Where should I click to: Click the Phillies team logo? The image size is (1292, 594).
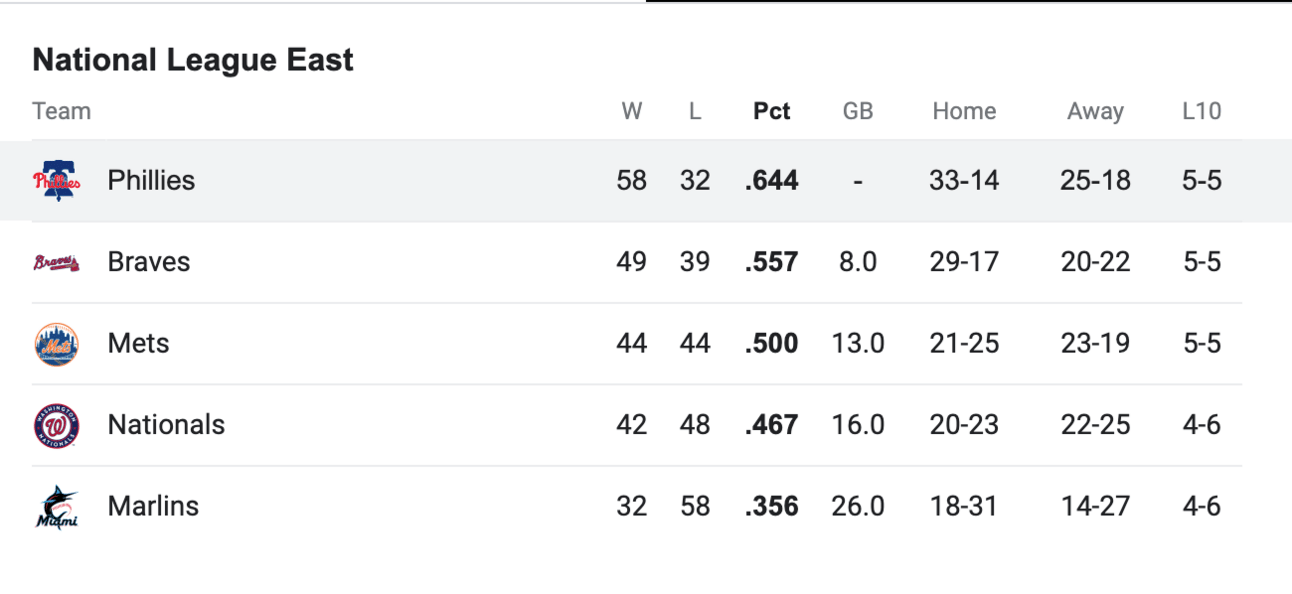click(56, 181)
